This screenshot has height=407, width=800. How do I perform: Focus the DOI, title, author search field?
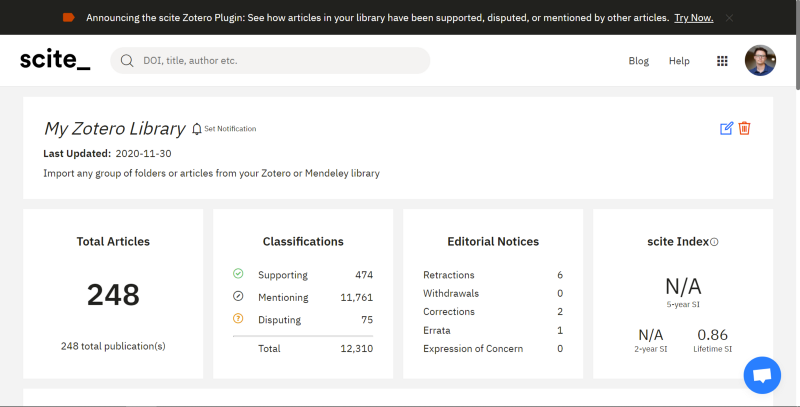280,61
